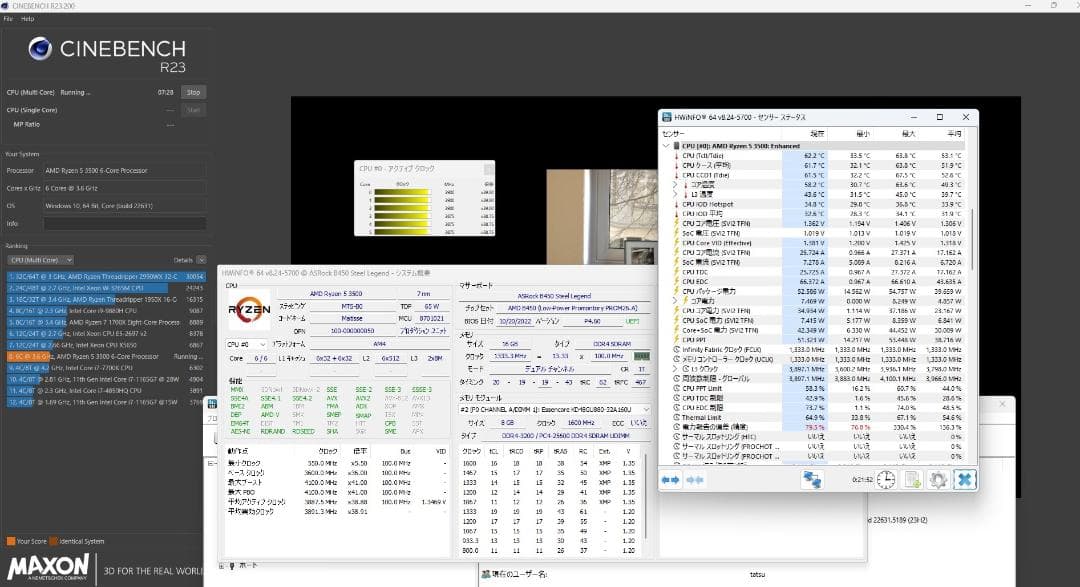Click the expand layout arrows icon in HWiNFO
The width and height of the screenshot is (1080, 587).
click(x=670, y=480)
